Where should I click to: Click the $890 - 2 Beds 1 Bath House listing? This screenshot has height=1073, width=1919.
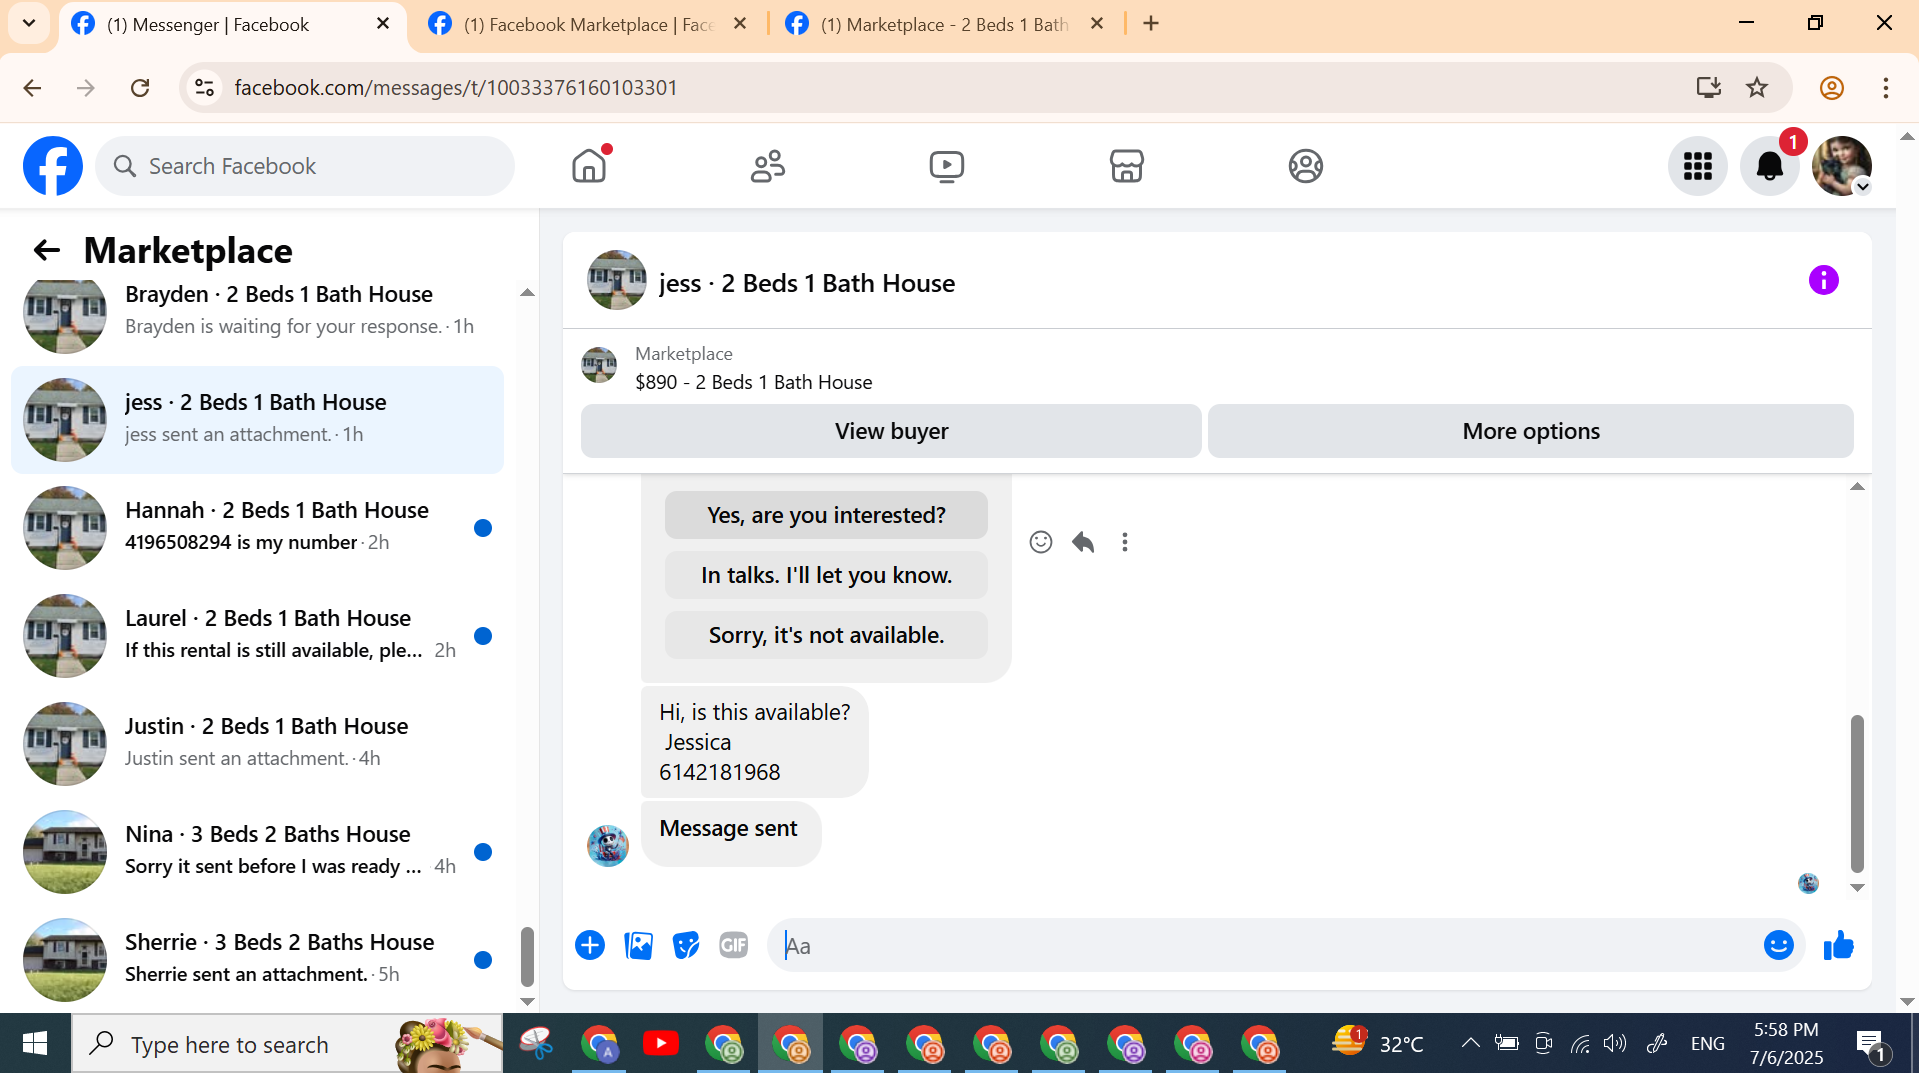(x=753, y=382)
